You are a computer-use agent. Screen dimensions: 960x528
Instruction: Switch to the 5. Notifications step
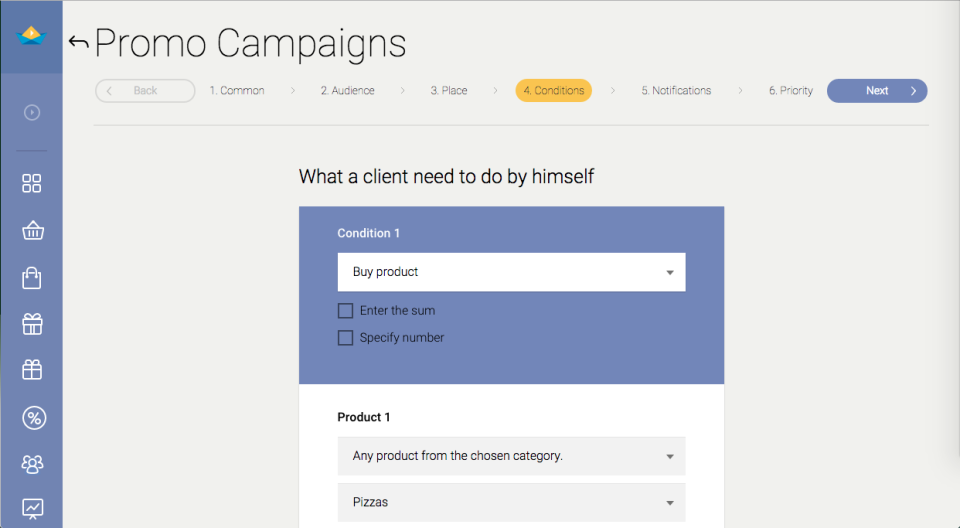click(x=676, y=91)
